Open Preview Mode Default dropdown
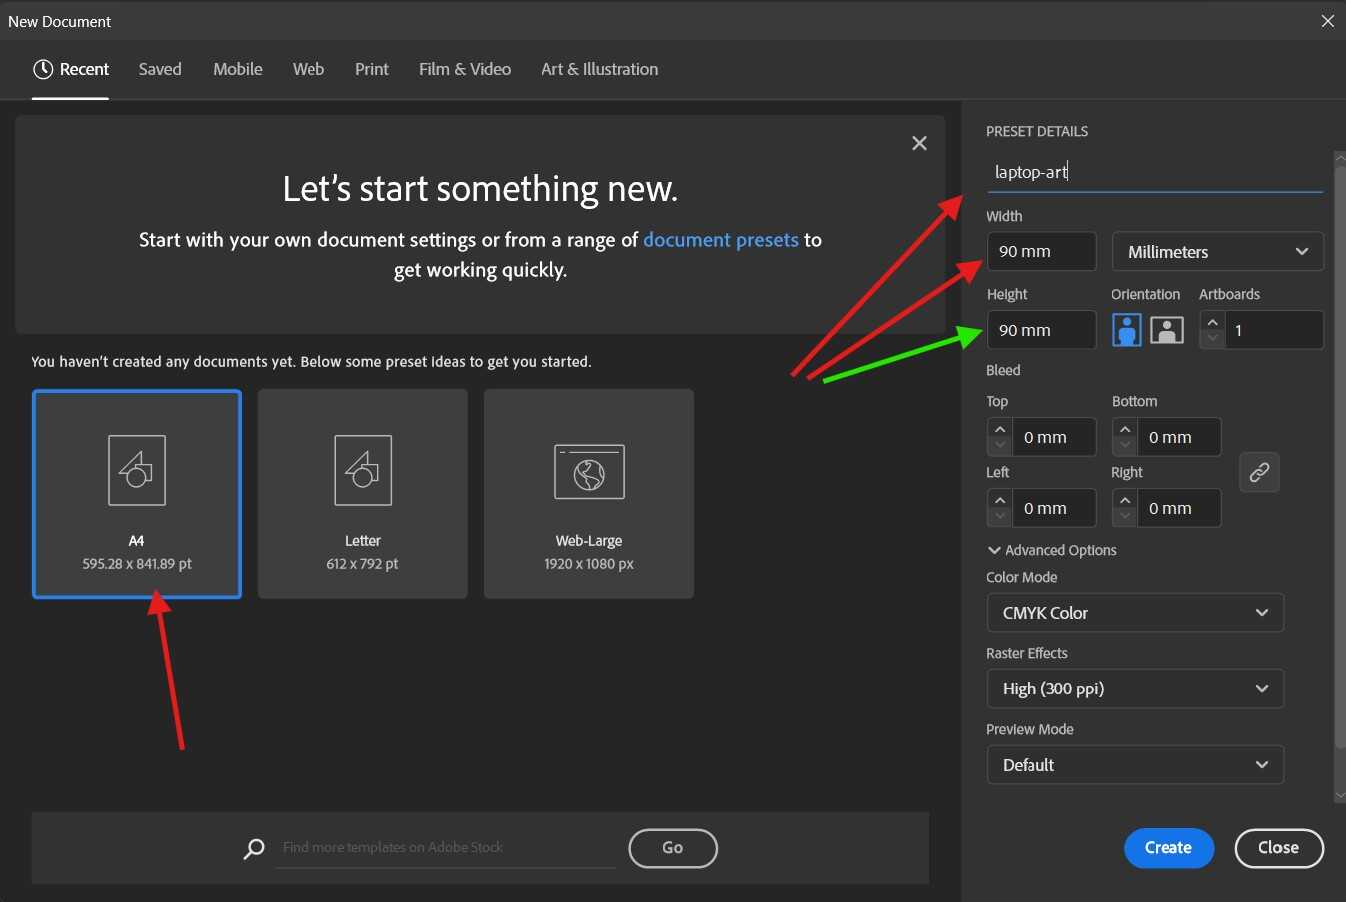Image resolution: width=1346 pixels, height=902 pixels. click(x=1135, y=765)
